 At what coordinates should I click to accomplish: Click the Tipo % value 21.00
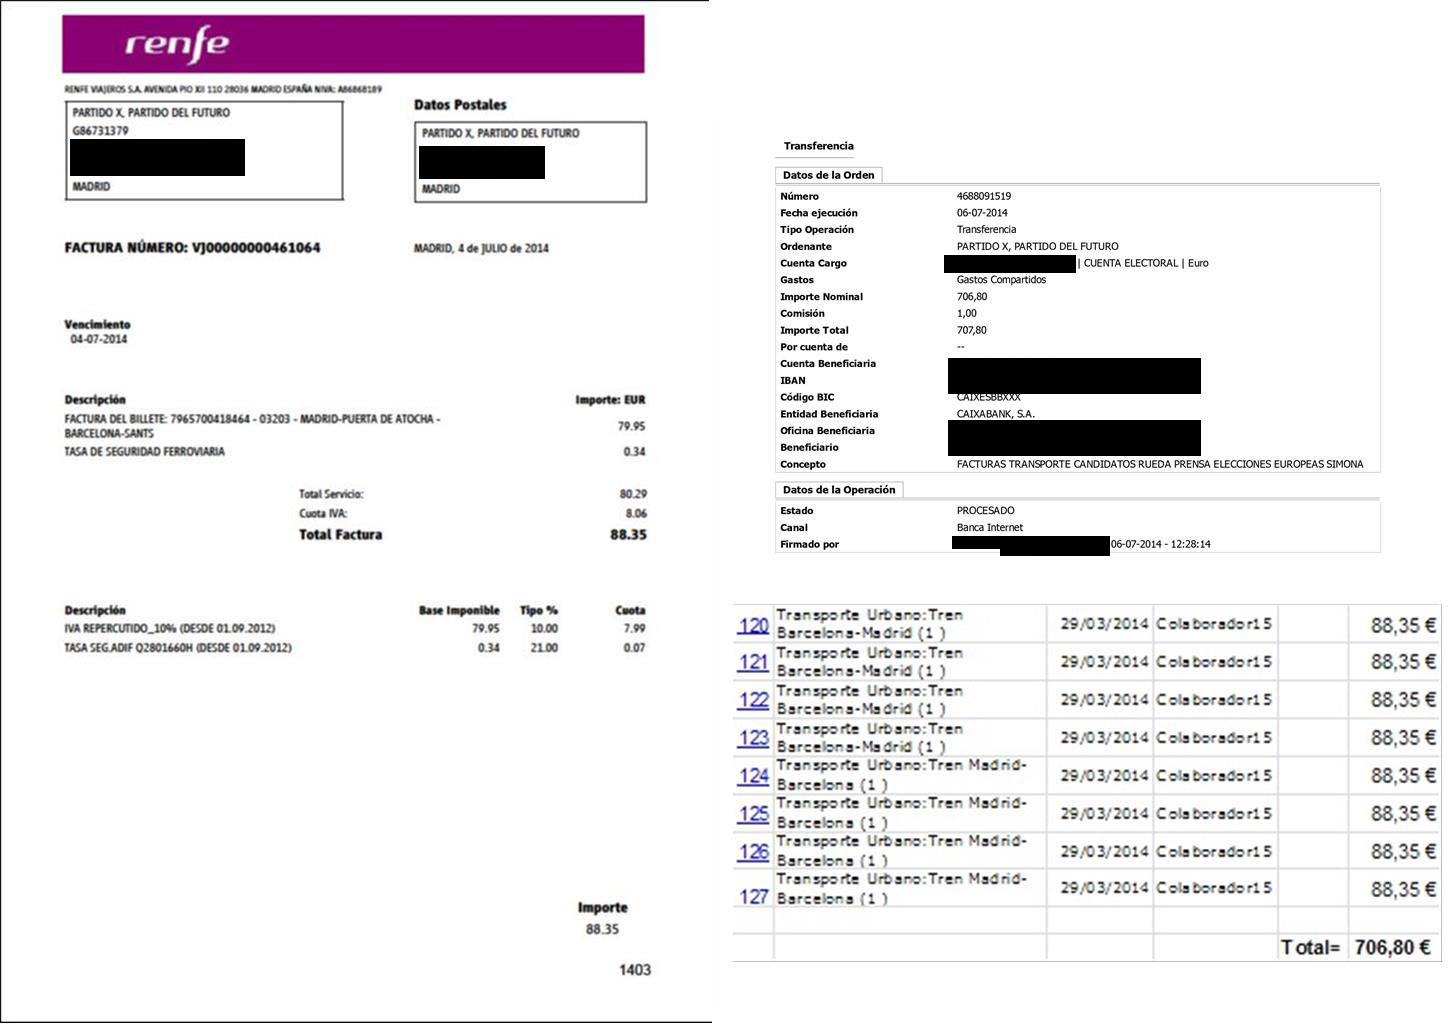pyautogui.click(x=544, y=648)
